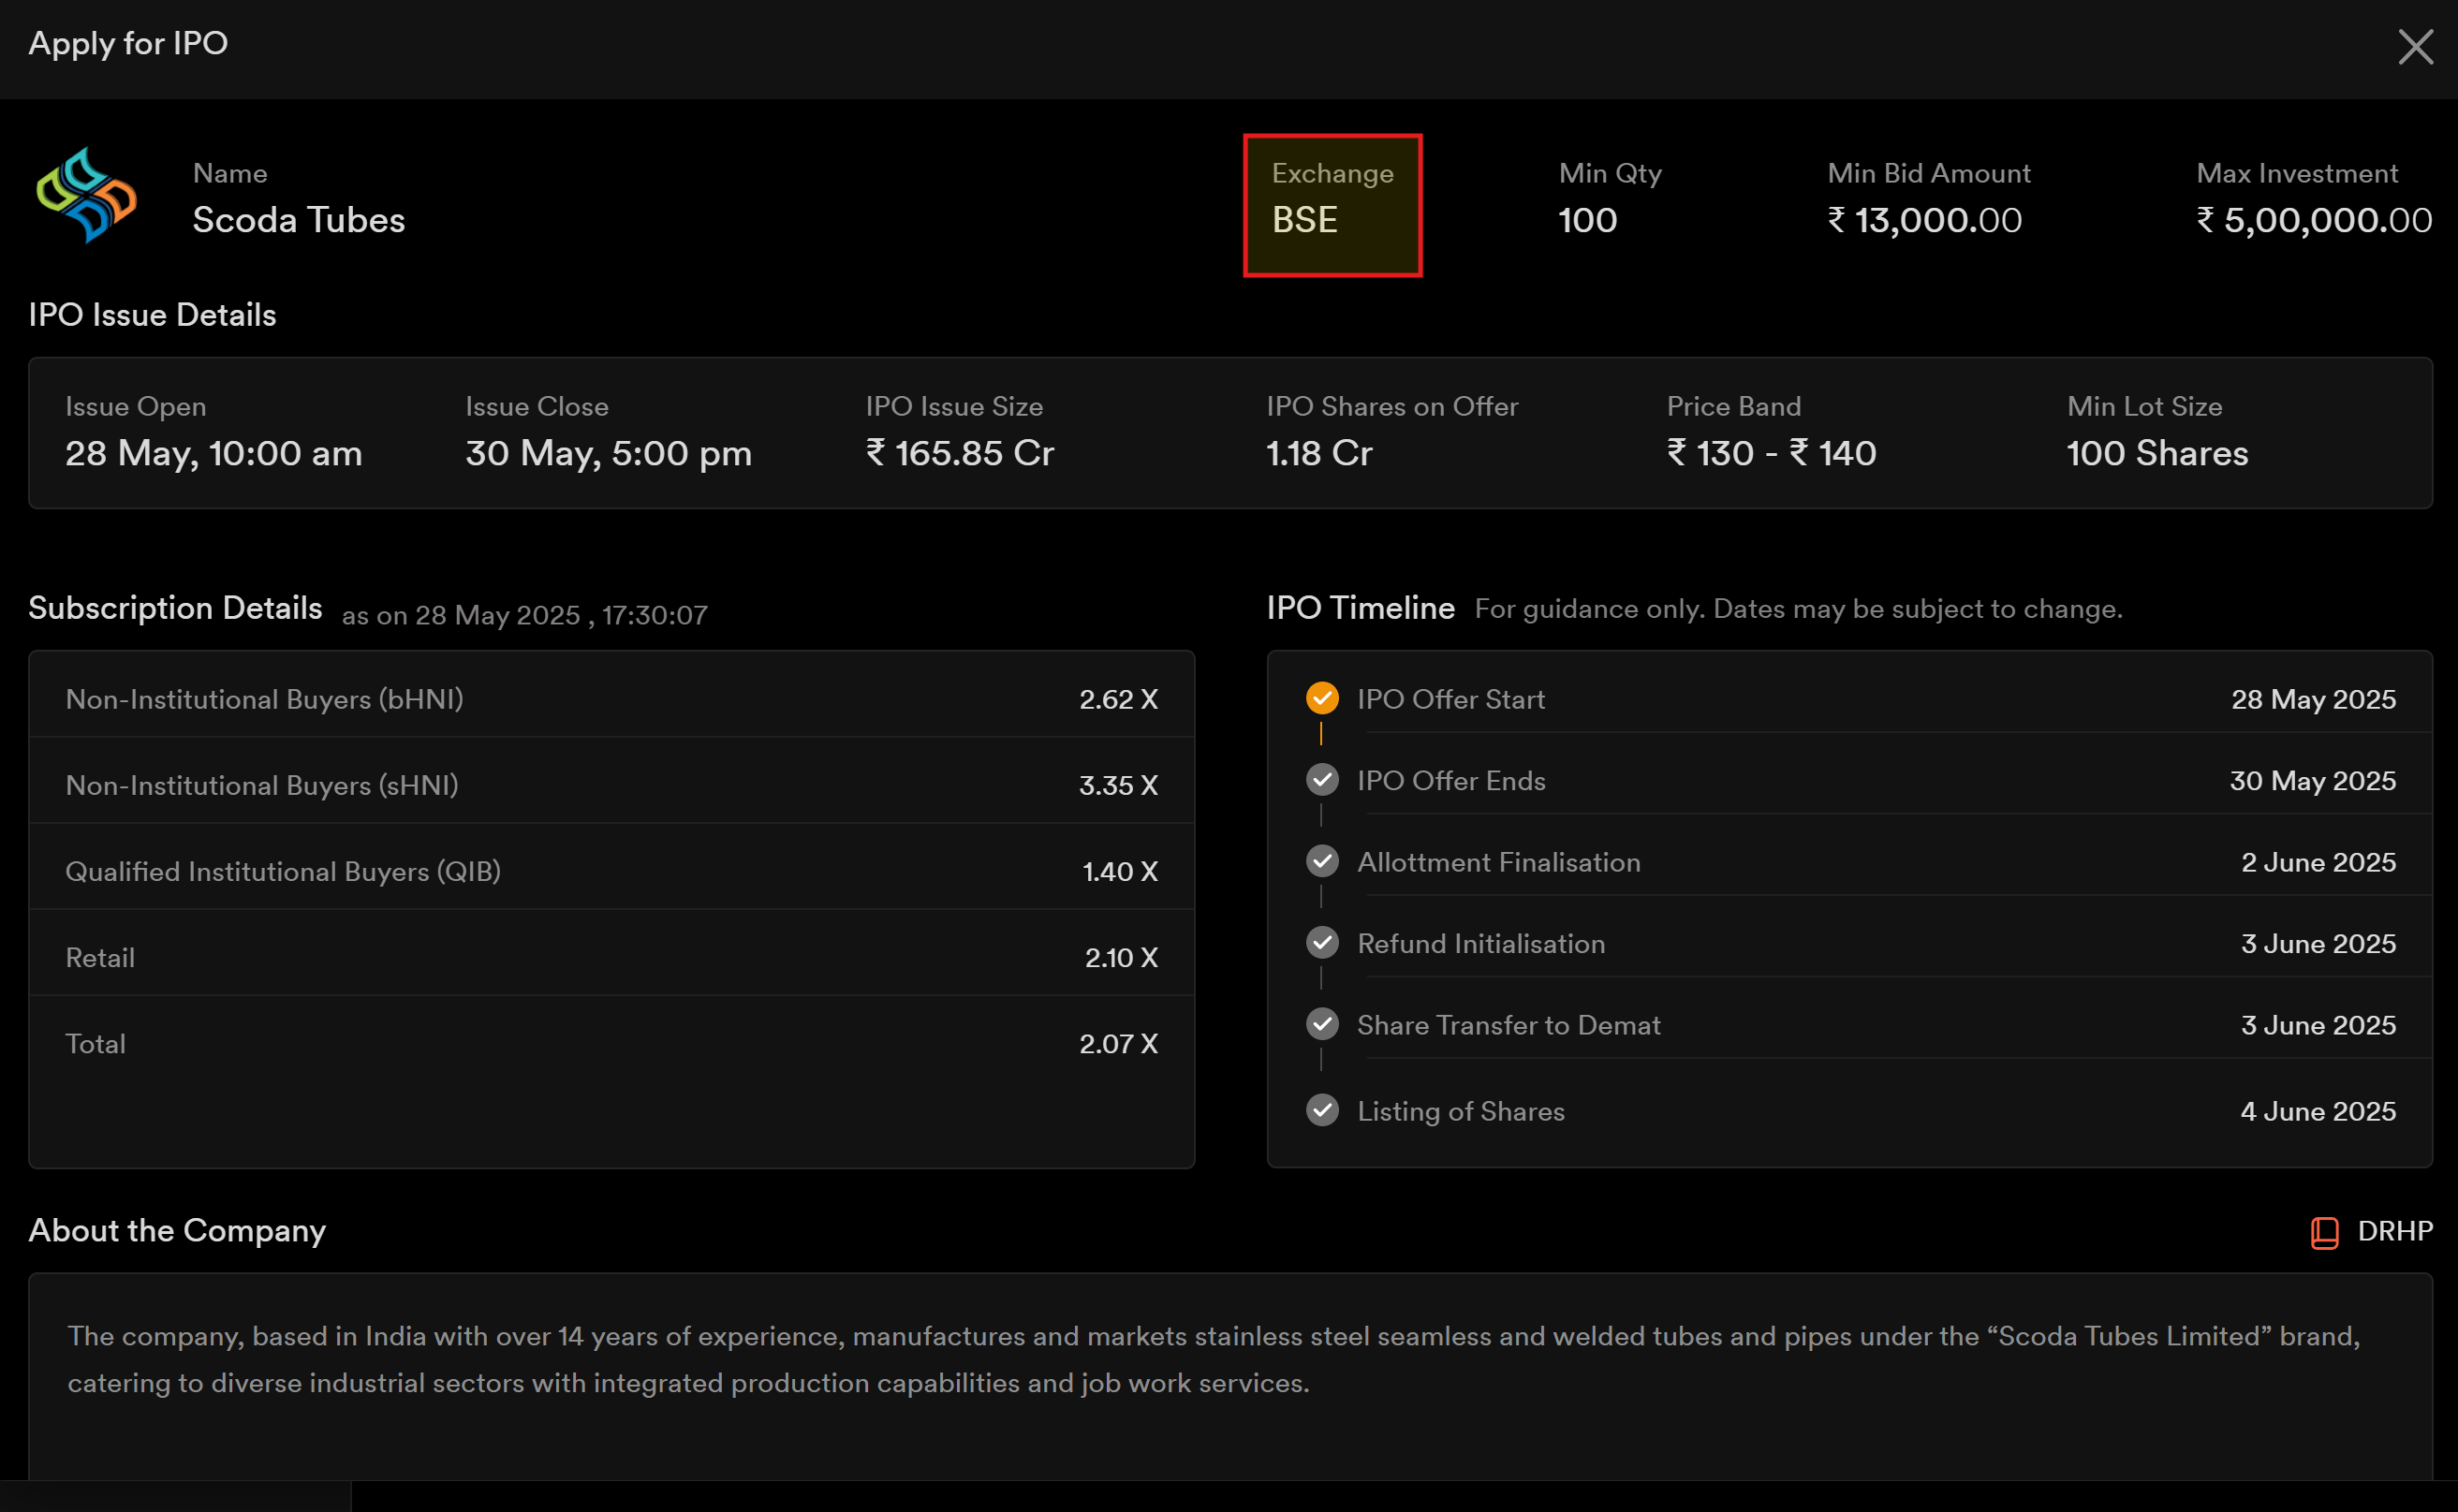Click the Retail subscription value '2.10 X'
This screenshot has height=1512, width=2458.
click(1121, 957)
